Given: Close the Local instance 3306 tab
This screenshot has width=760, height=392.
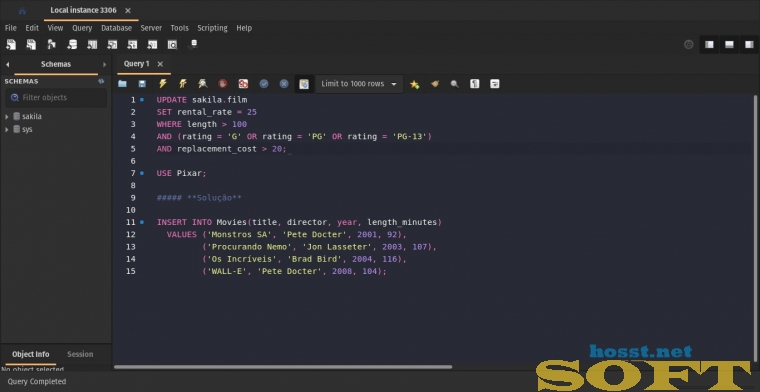Looking at the screenshot, I should 128,11.
